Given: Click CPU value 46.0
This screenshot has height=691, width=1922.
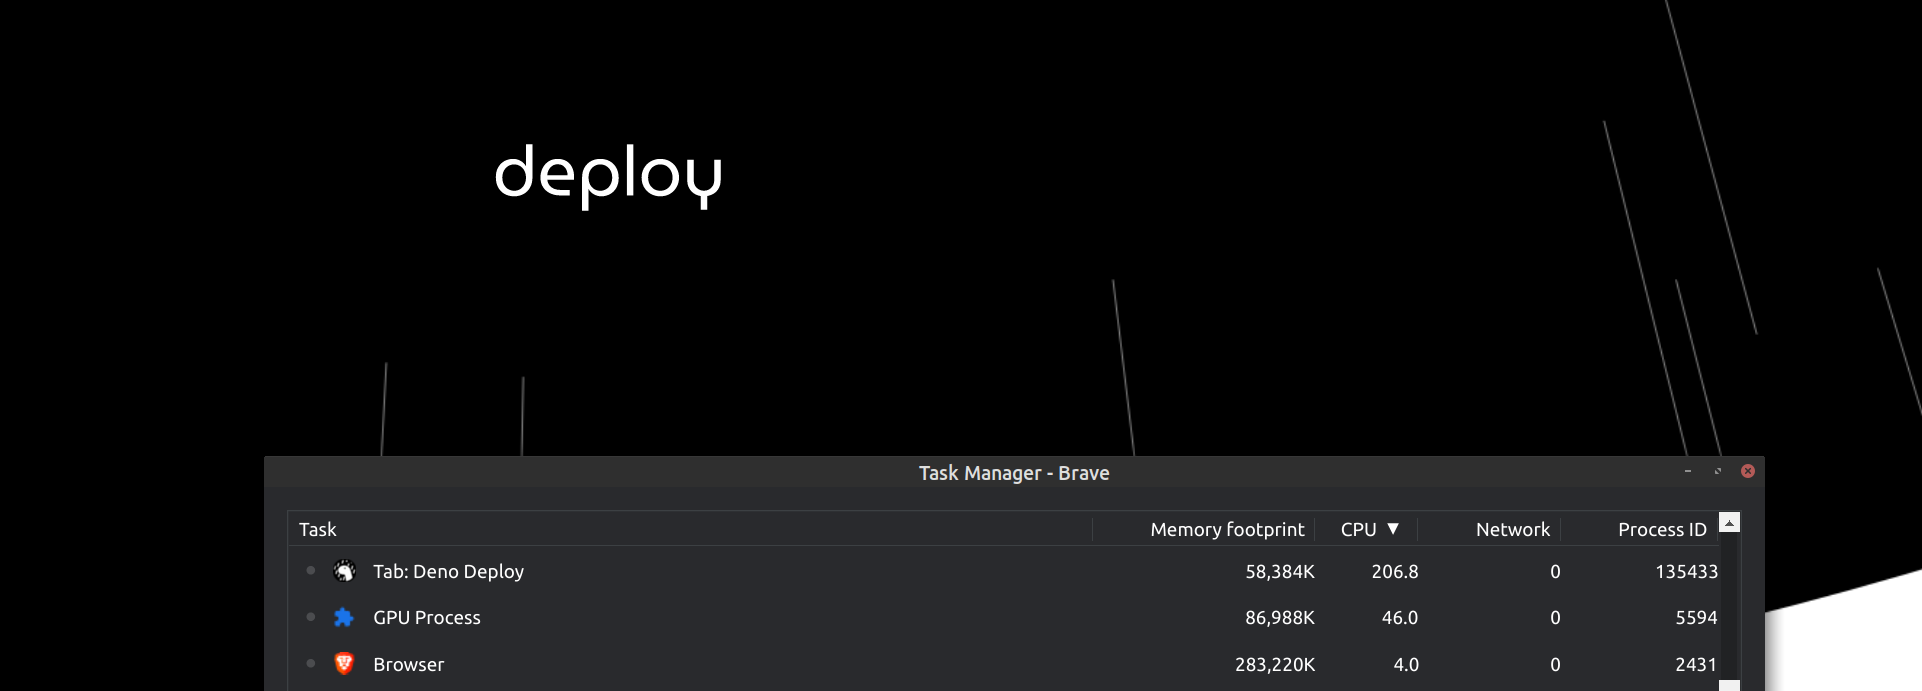Looking at the screenshot, I should 1400,618.
